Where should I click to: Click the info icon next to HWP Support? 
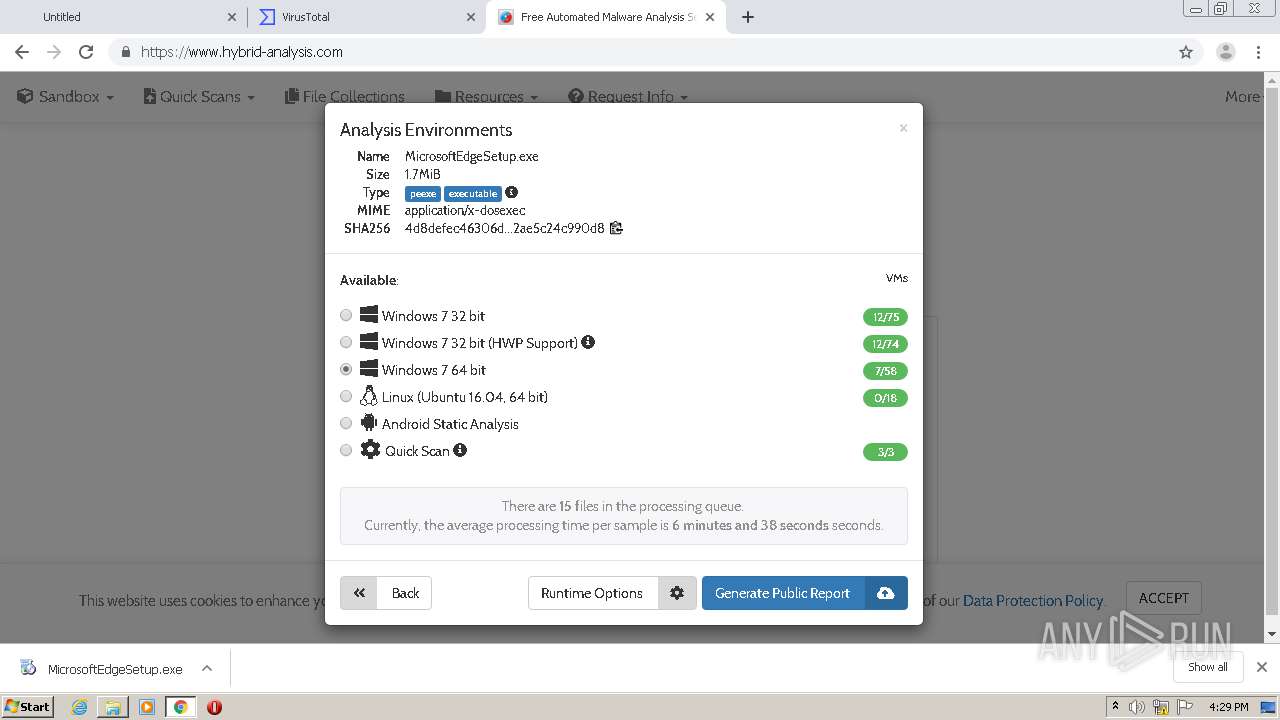tap(588, 342)
